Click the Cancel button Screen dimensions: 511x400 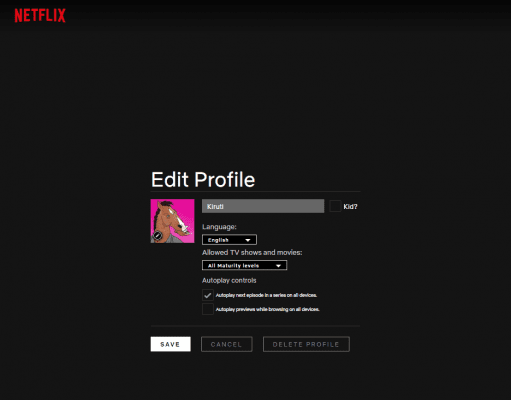(227, 344)
